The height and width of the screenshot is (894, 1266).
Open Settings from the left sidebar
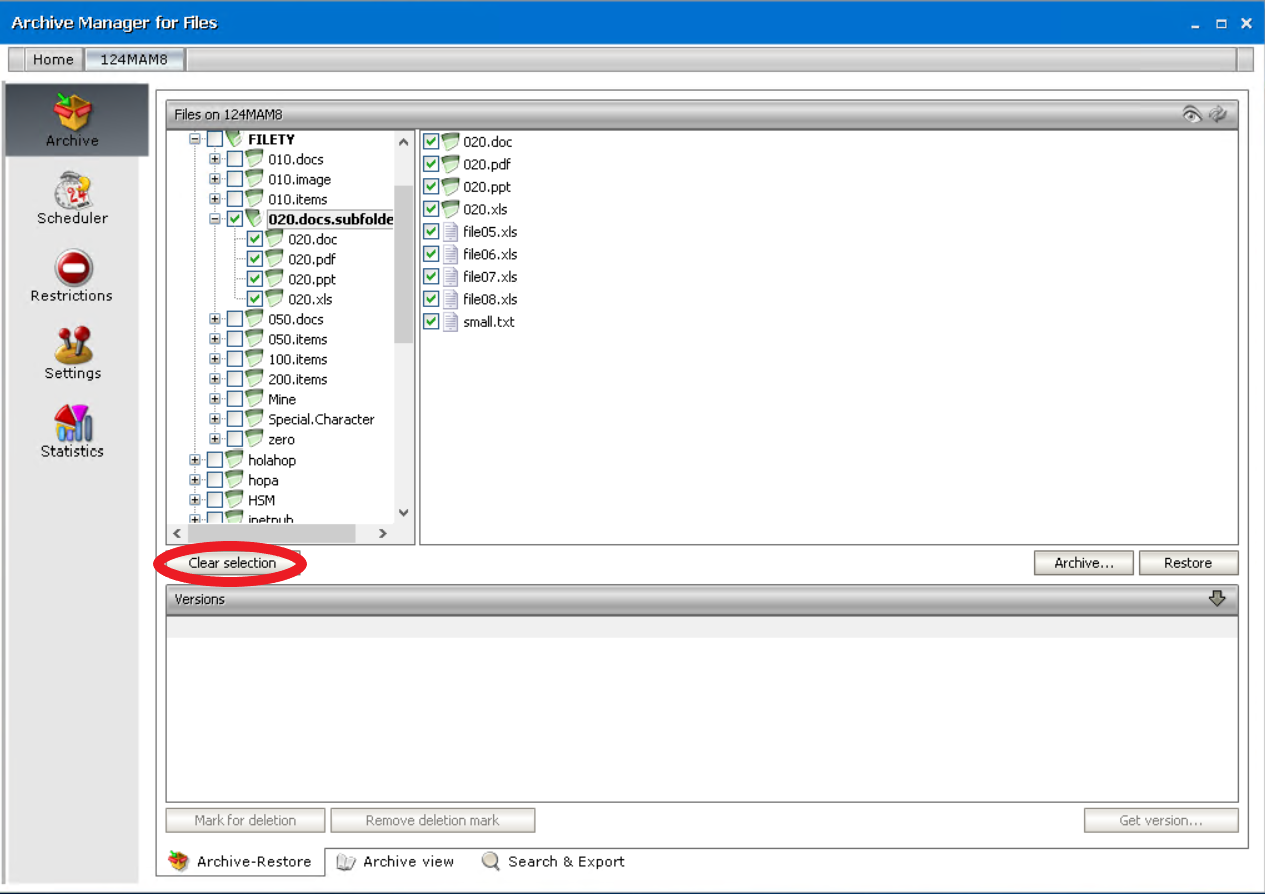coord(71,355)
